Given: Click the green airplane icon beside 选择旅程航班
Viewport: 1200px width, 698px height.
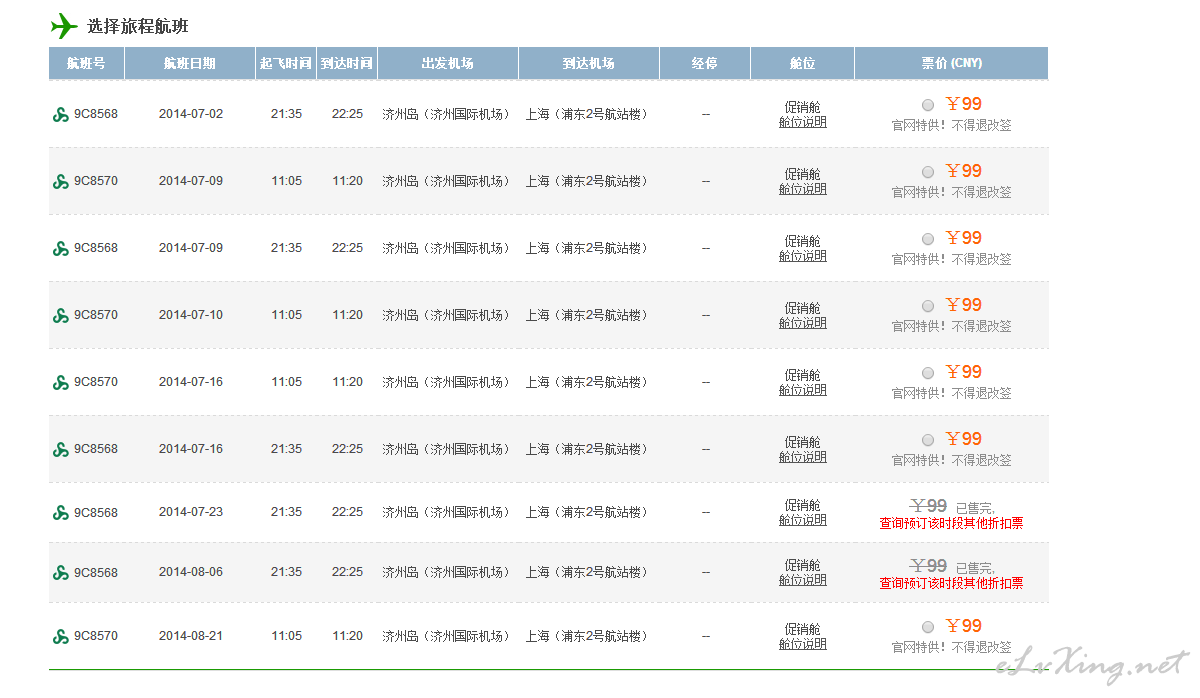Looking at the screenshot, I should click(64, 25).
